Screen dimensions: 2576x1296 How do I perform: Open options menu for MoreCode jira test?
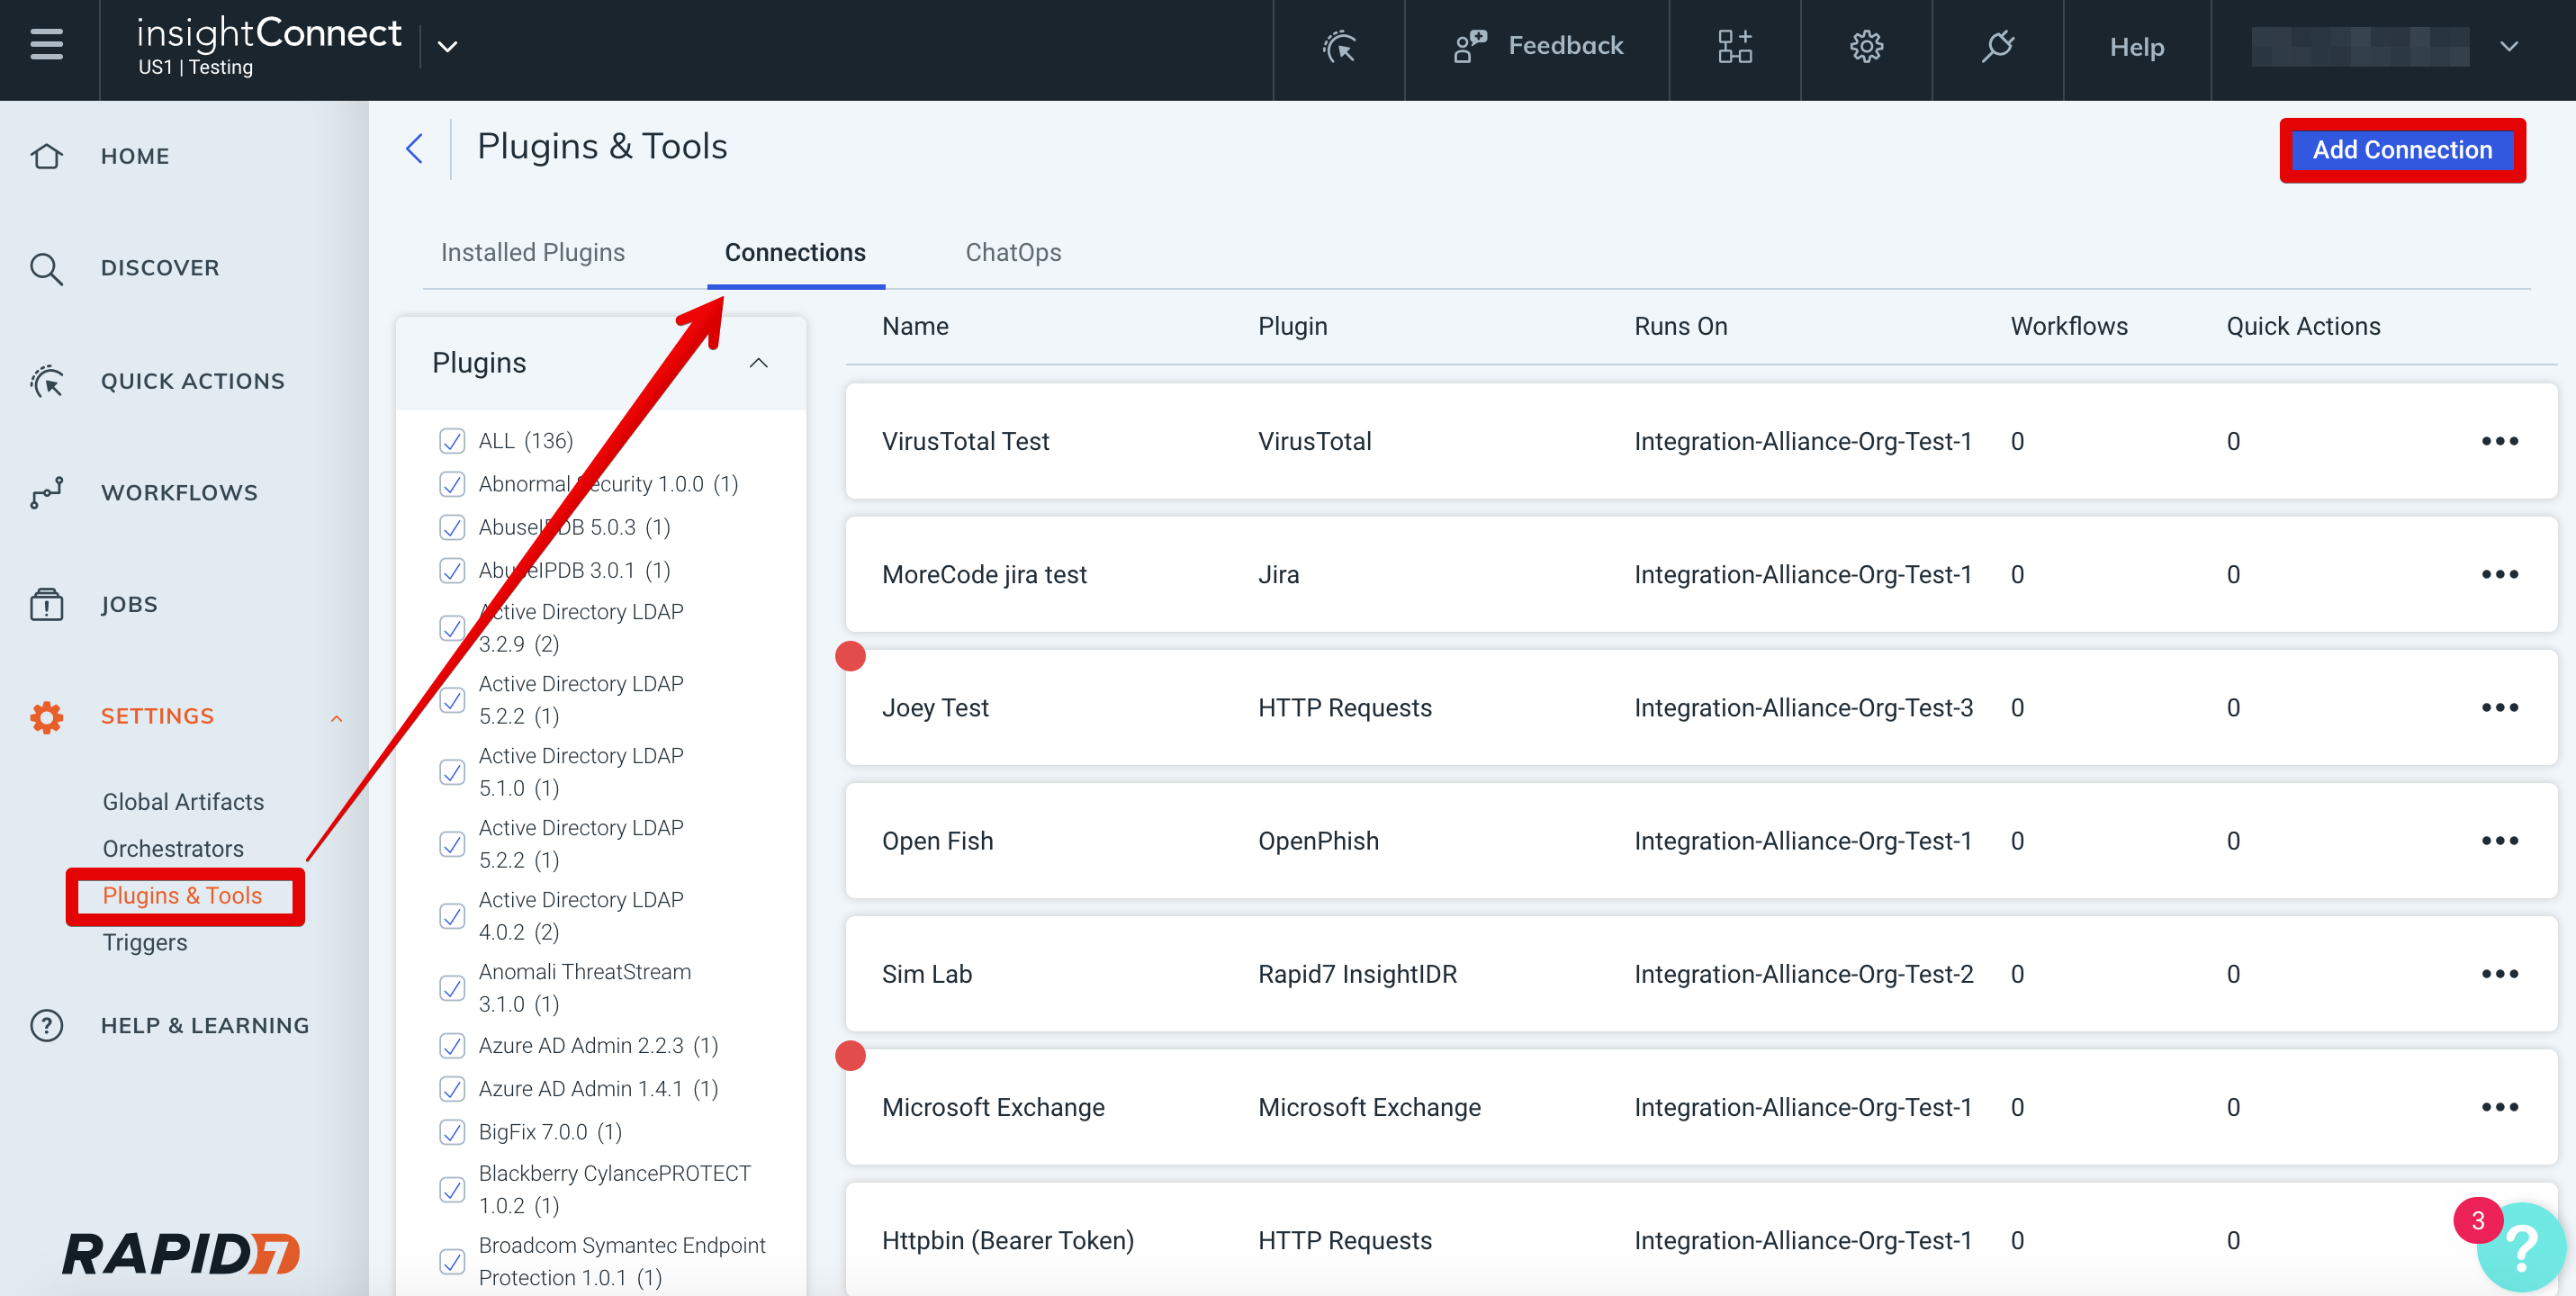(x=2499, y=574)
